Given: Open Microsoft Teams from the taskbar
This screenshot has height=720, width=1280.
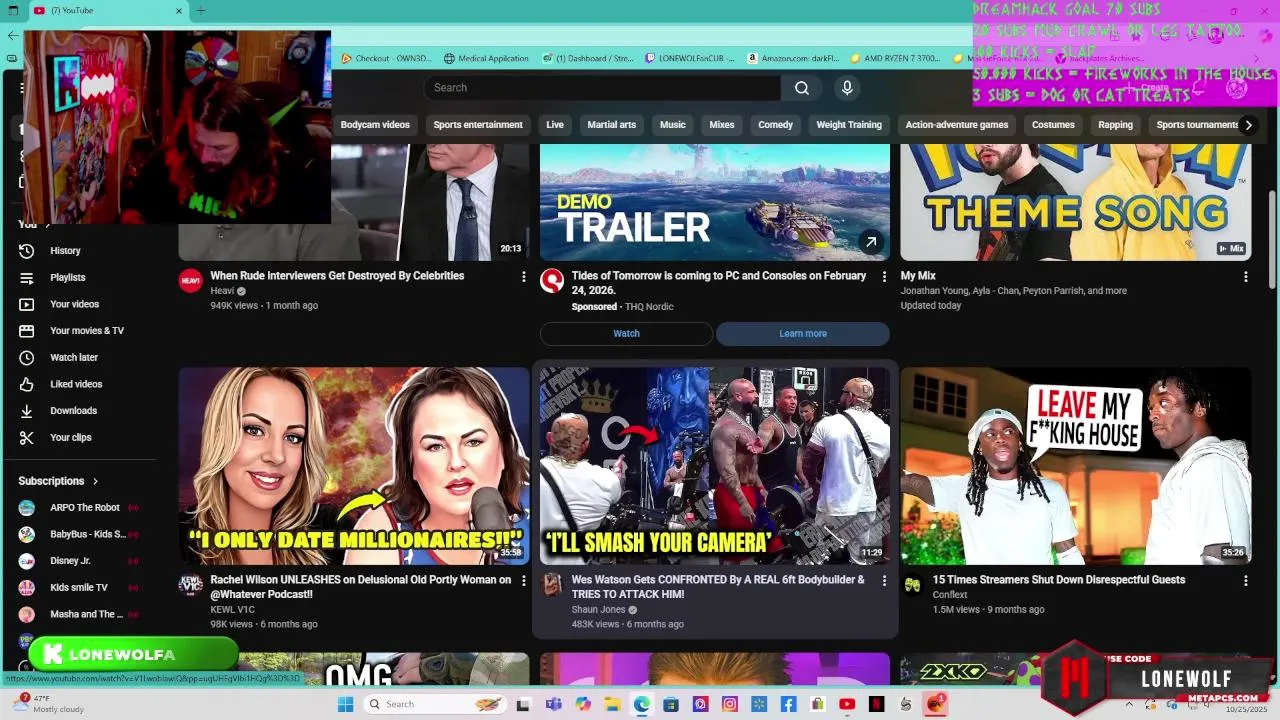Looking at the screenshot, I should point(553,704).
